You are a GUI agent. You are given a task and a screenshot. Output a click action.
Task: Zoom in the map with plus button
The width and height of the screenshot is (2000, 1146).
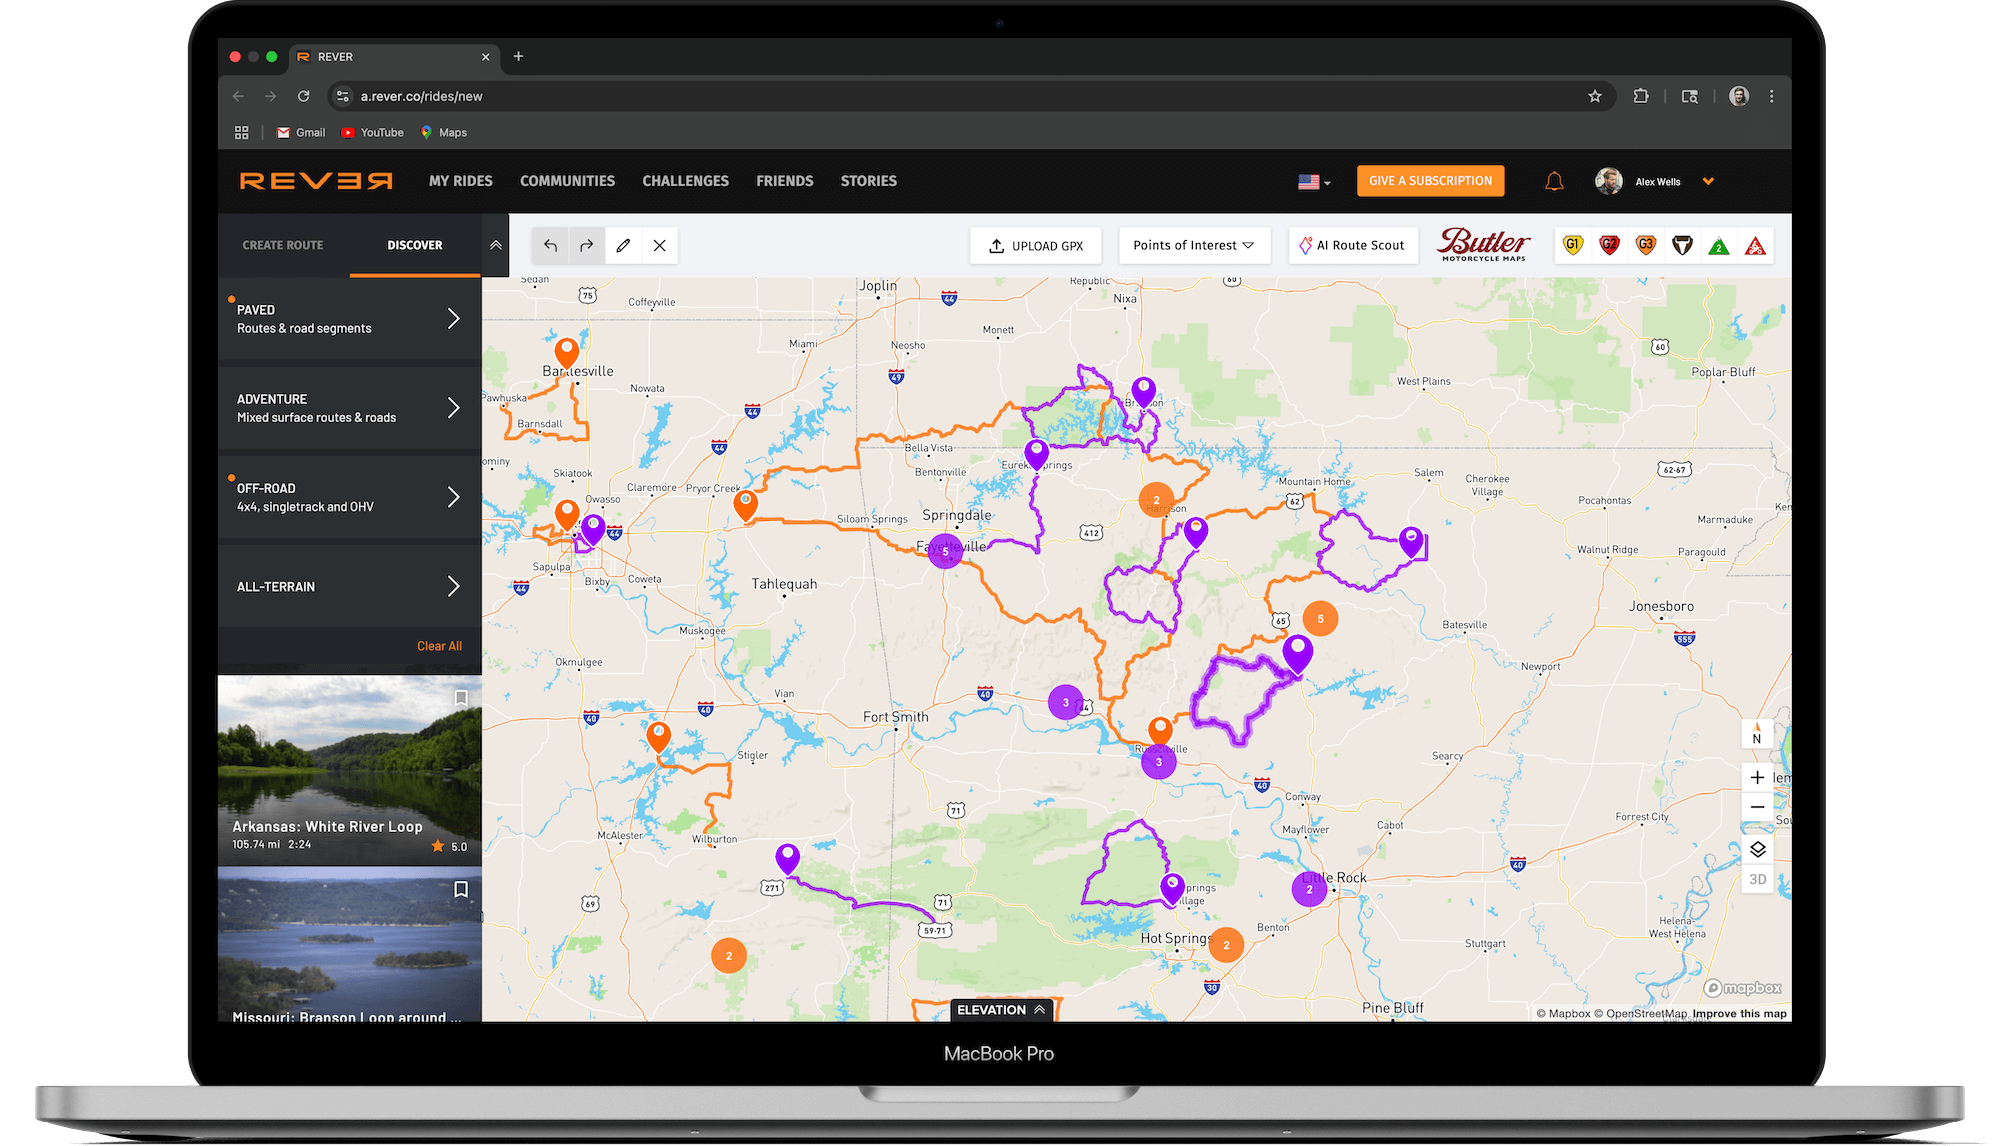tap(1757, 777)
